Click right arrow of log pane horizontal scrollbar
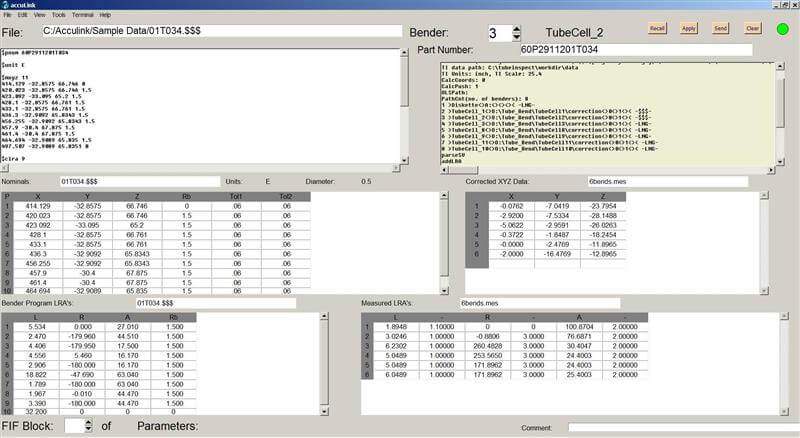This screenshot has height=438, width=800. coord(770,170)
